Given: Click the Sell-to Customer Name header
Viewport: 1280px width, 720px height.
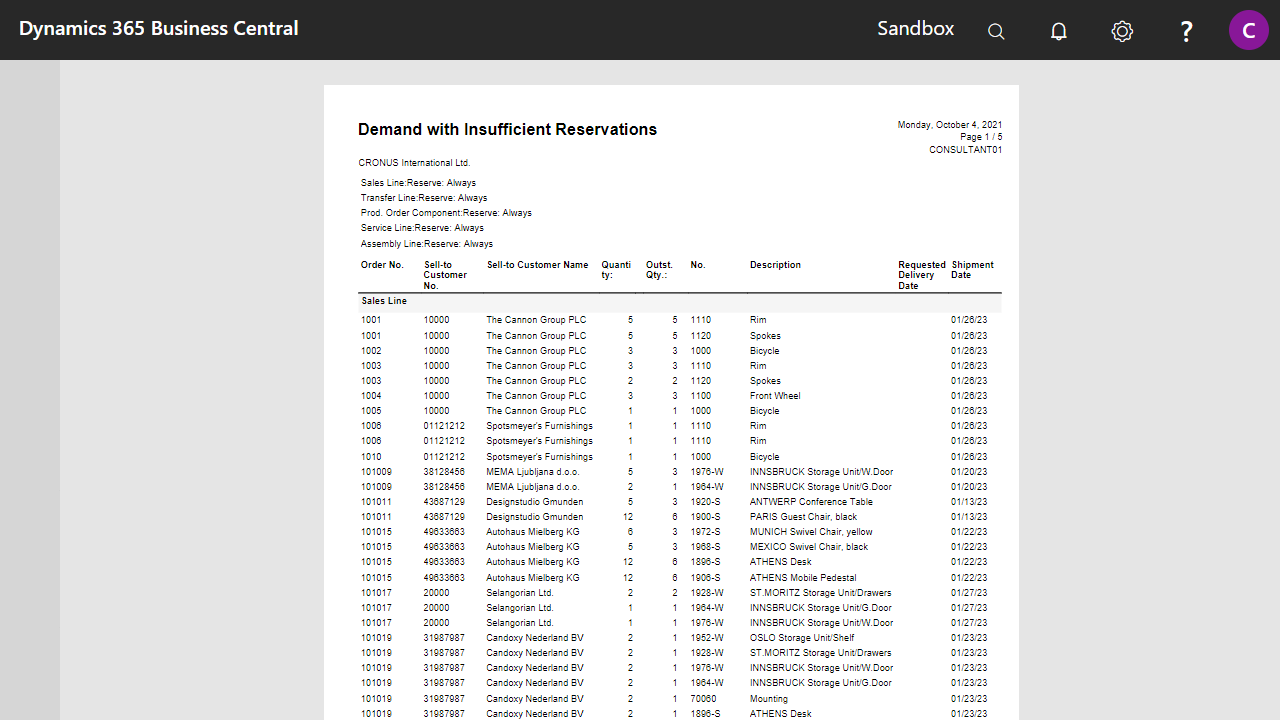Looking at the screenshot, I should coord(538,264).
